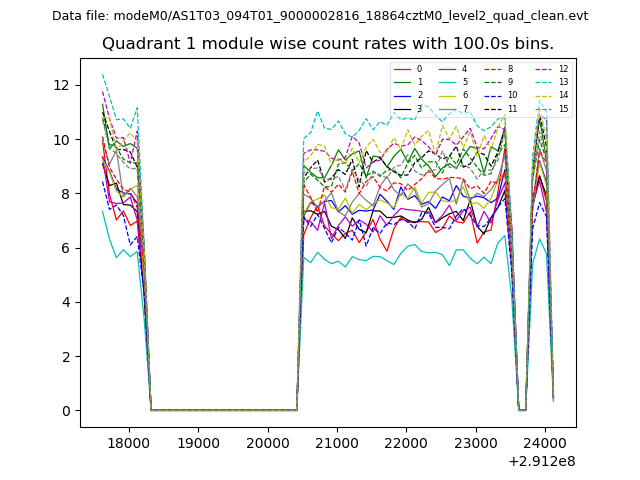Select black dashed legend entry 11
Screen dimensions: 640x480
pyautogui.click(x=500, y=108)
